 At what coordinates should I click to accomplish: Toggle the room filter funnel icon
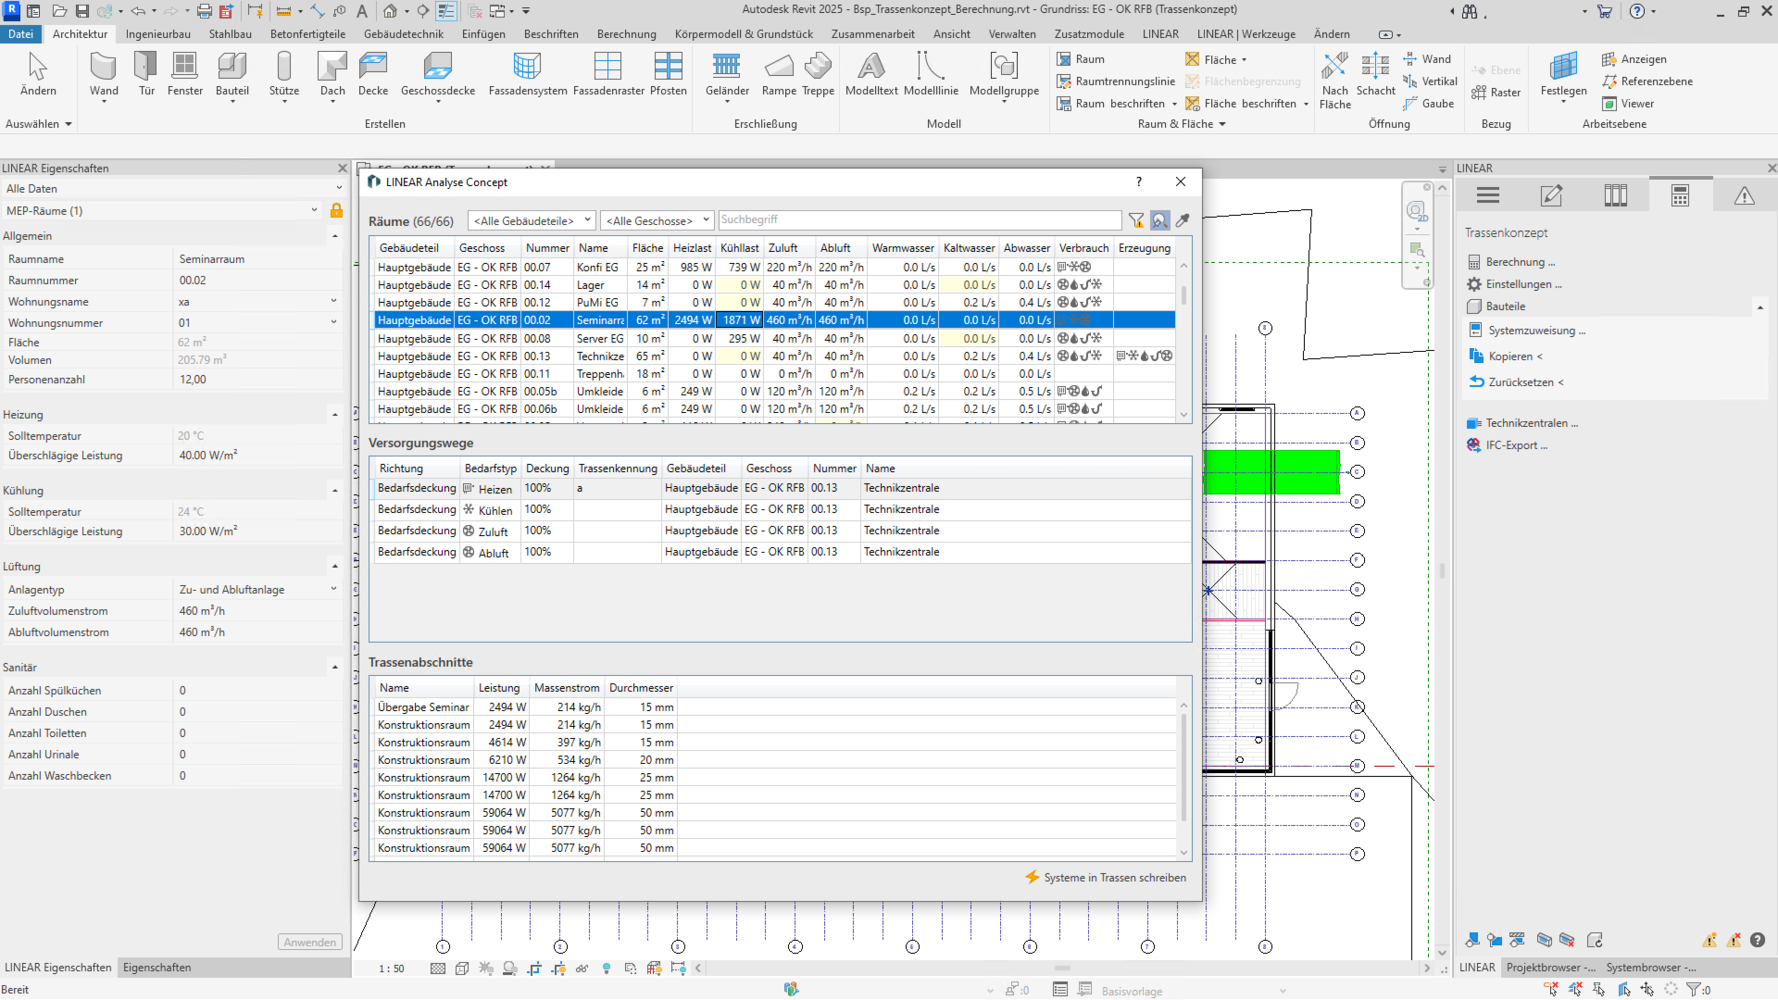coord(1137,220)
